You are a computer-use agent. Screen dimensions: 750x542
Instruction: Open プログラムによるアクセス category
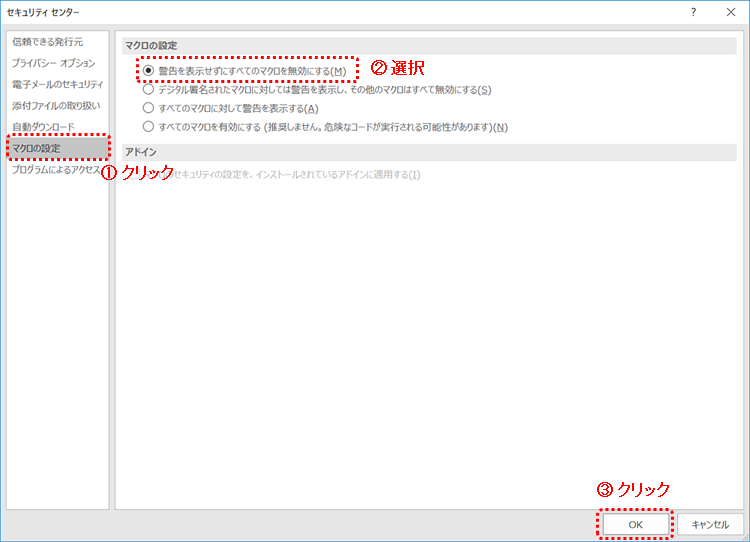[55, 170]
